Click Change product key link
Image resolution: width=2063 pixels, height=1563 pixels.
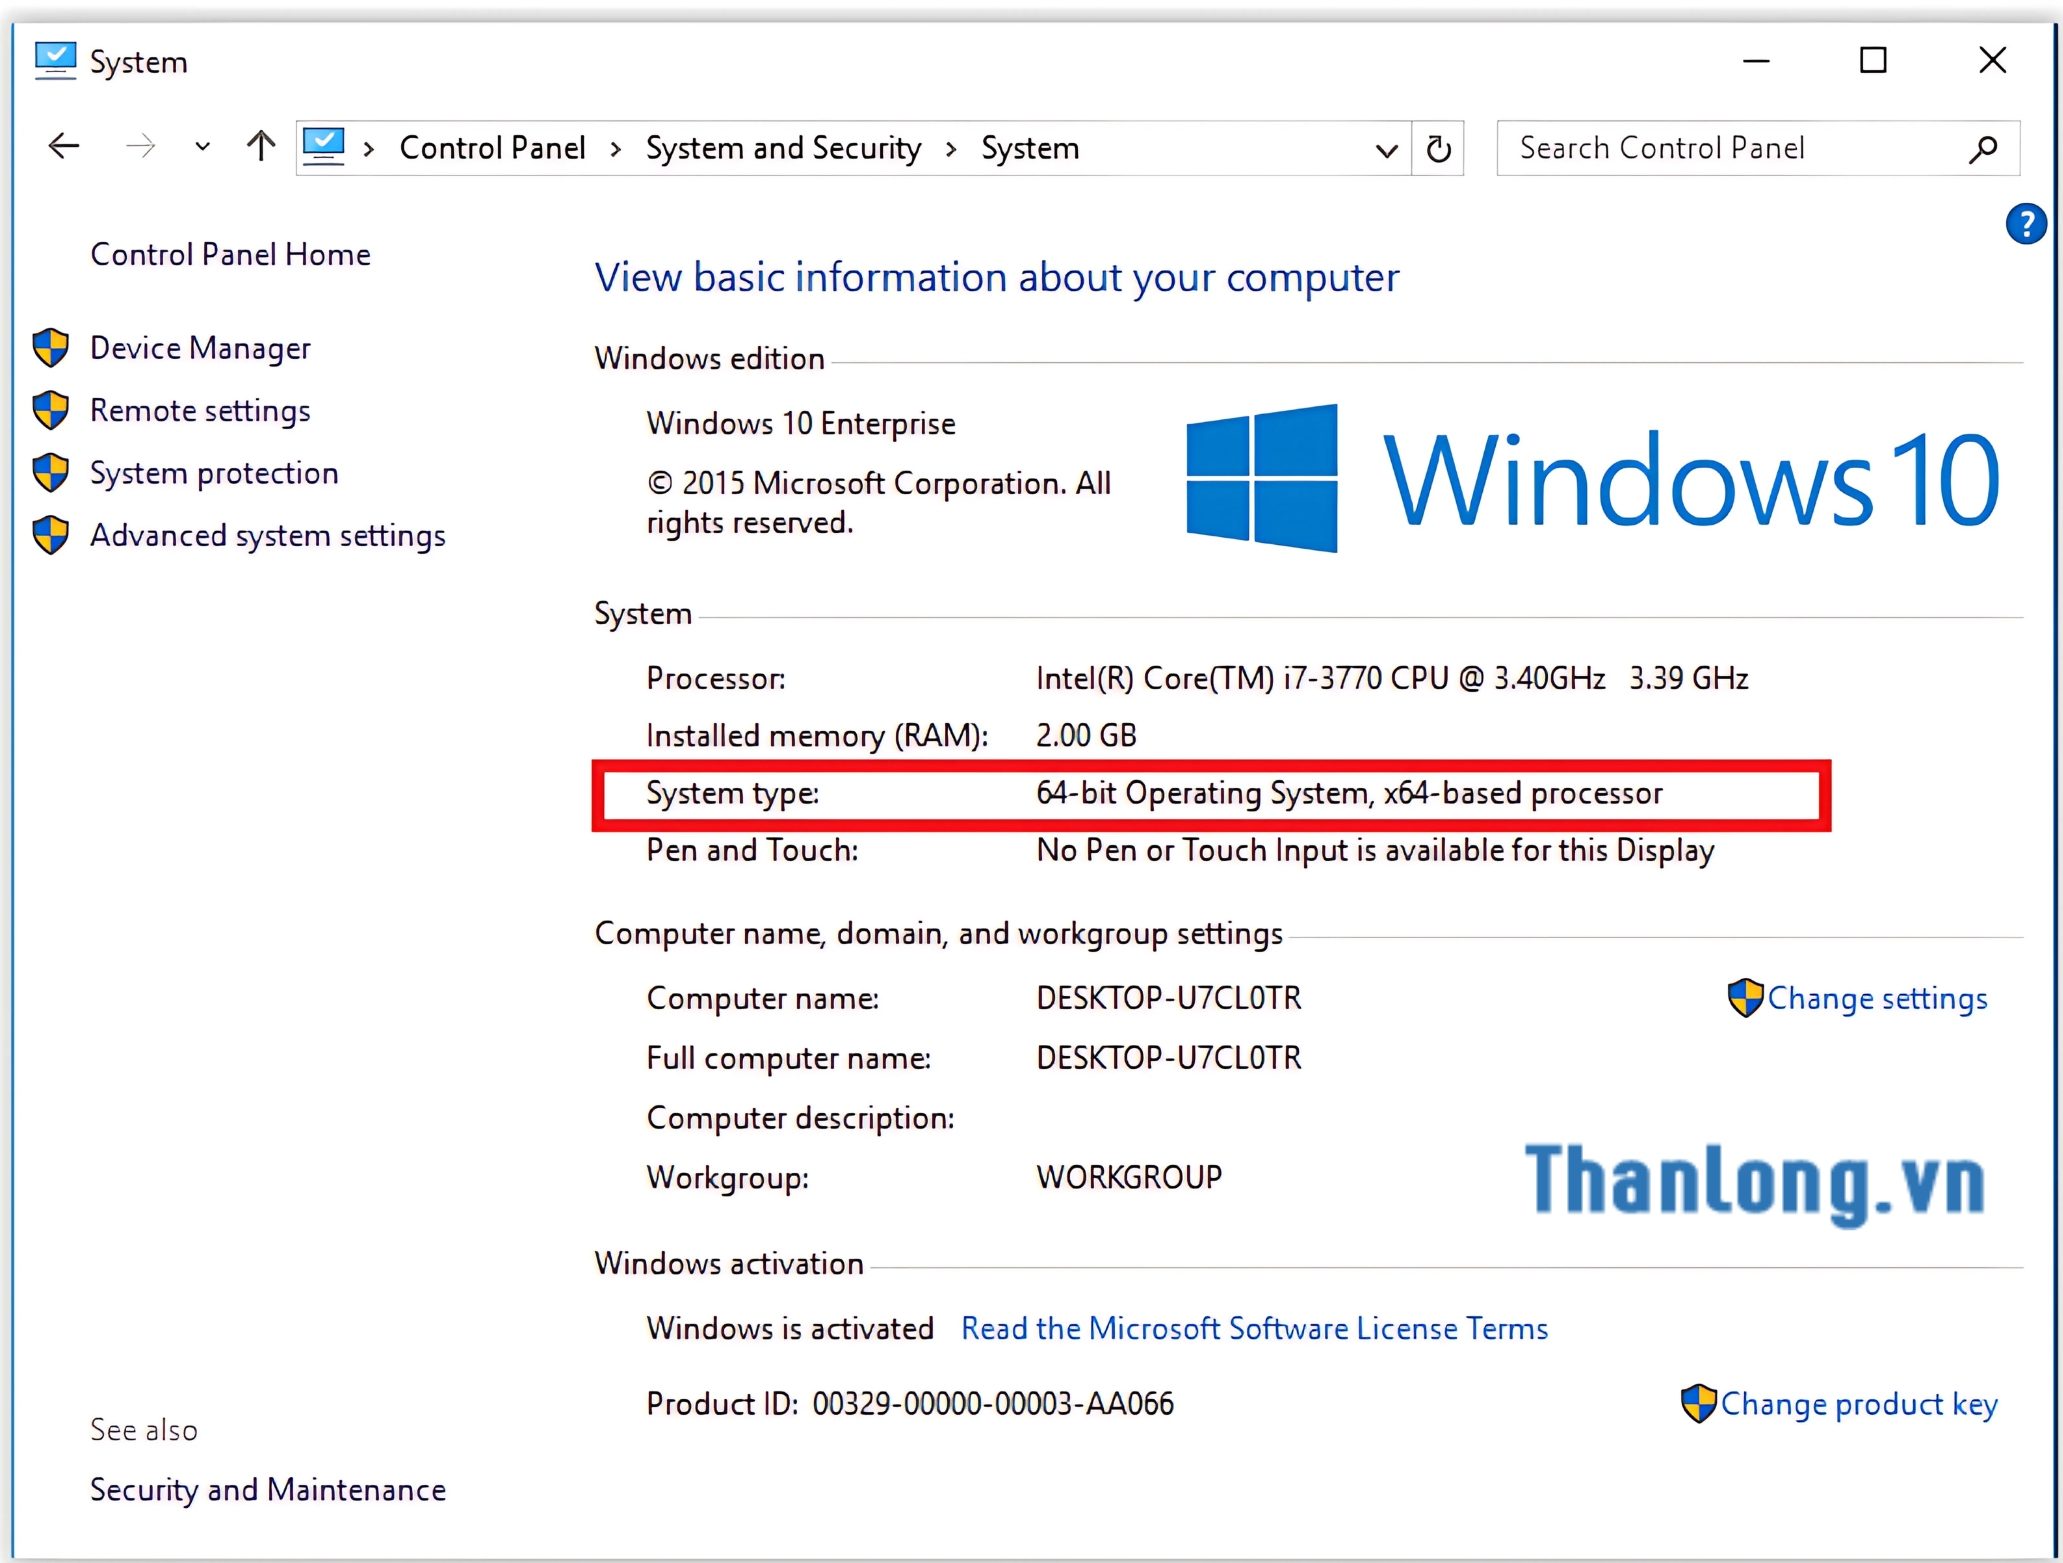coord(1858,1405)
